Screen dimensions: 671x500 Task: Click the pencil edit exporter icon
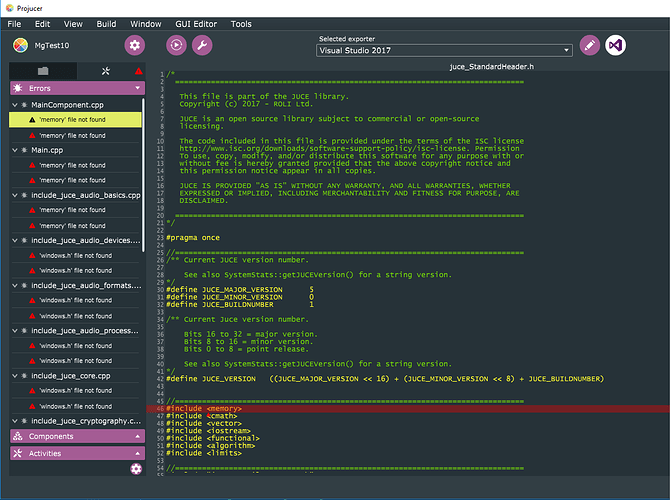point(590,46)
